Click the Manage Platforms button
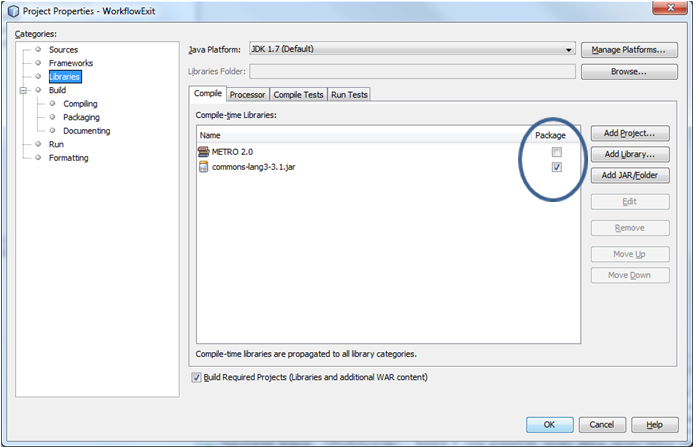 pos(628,49)
